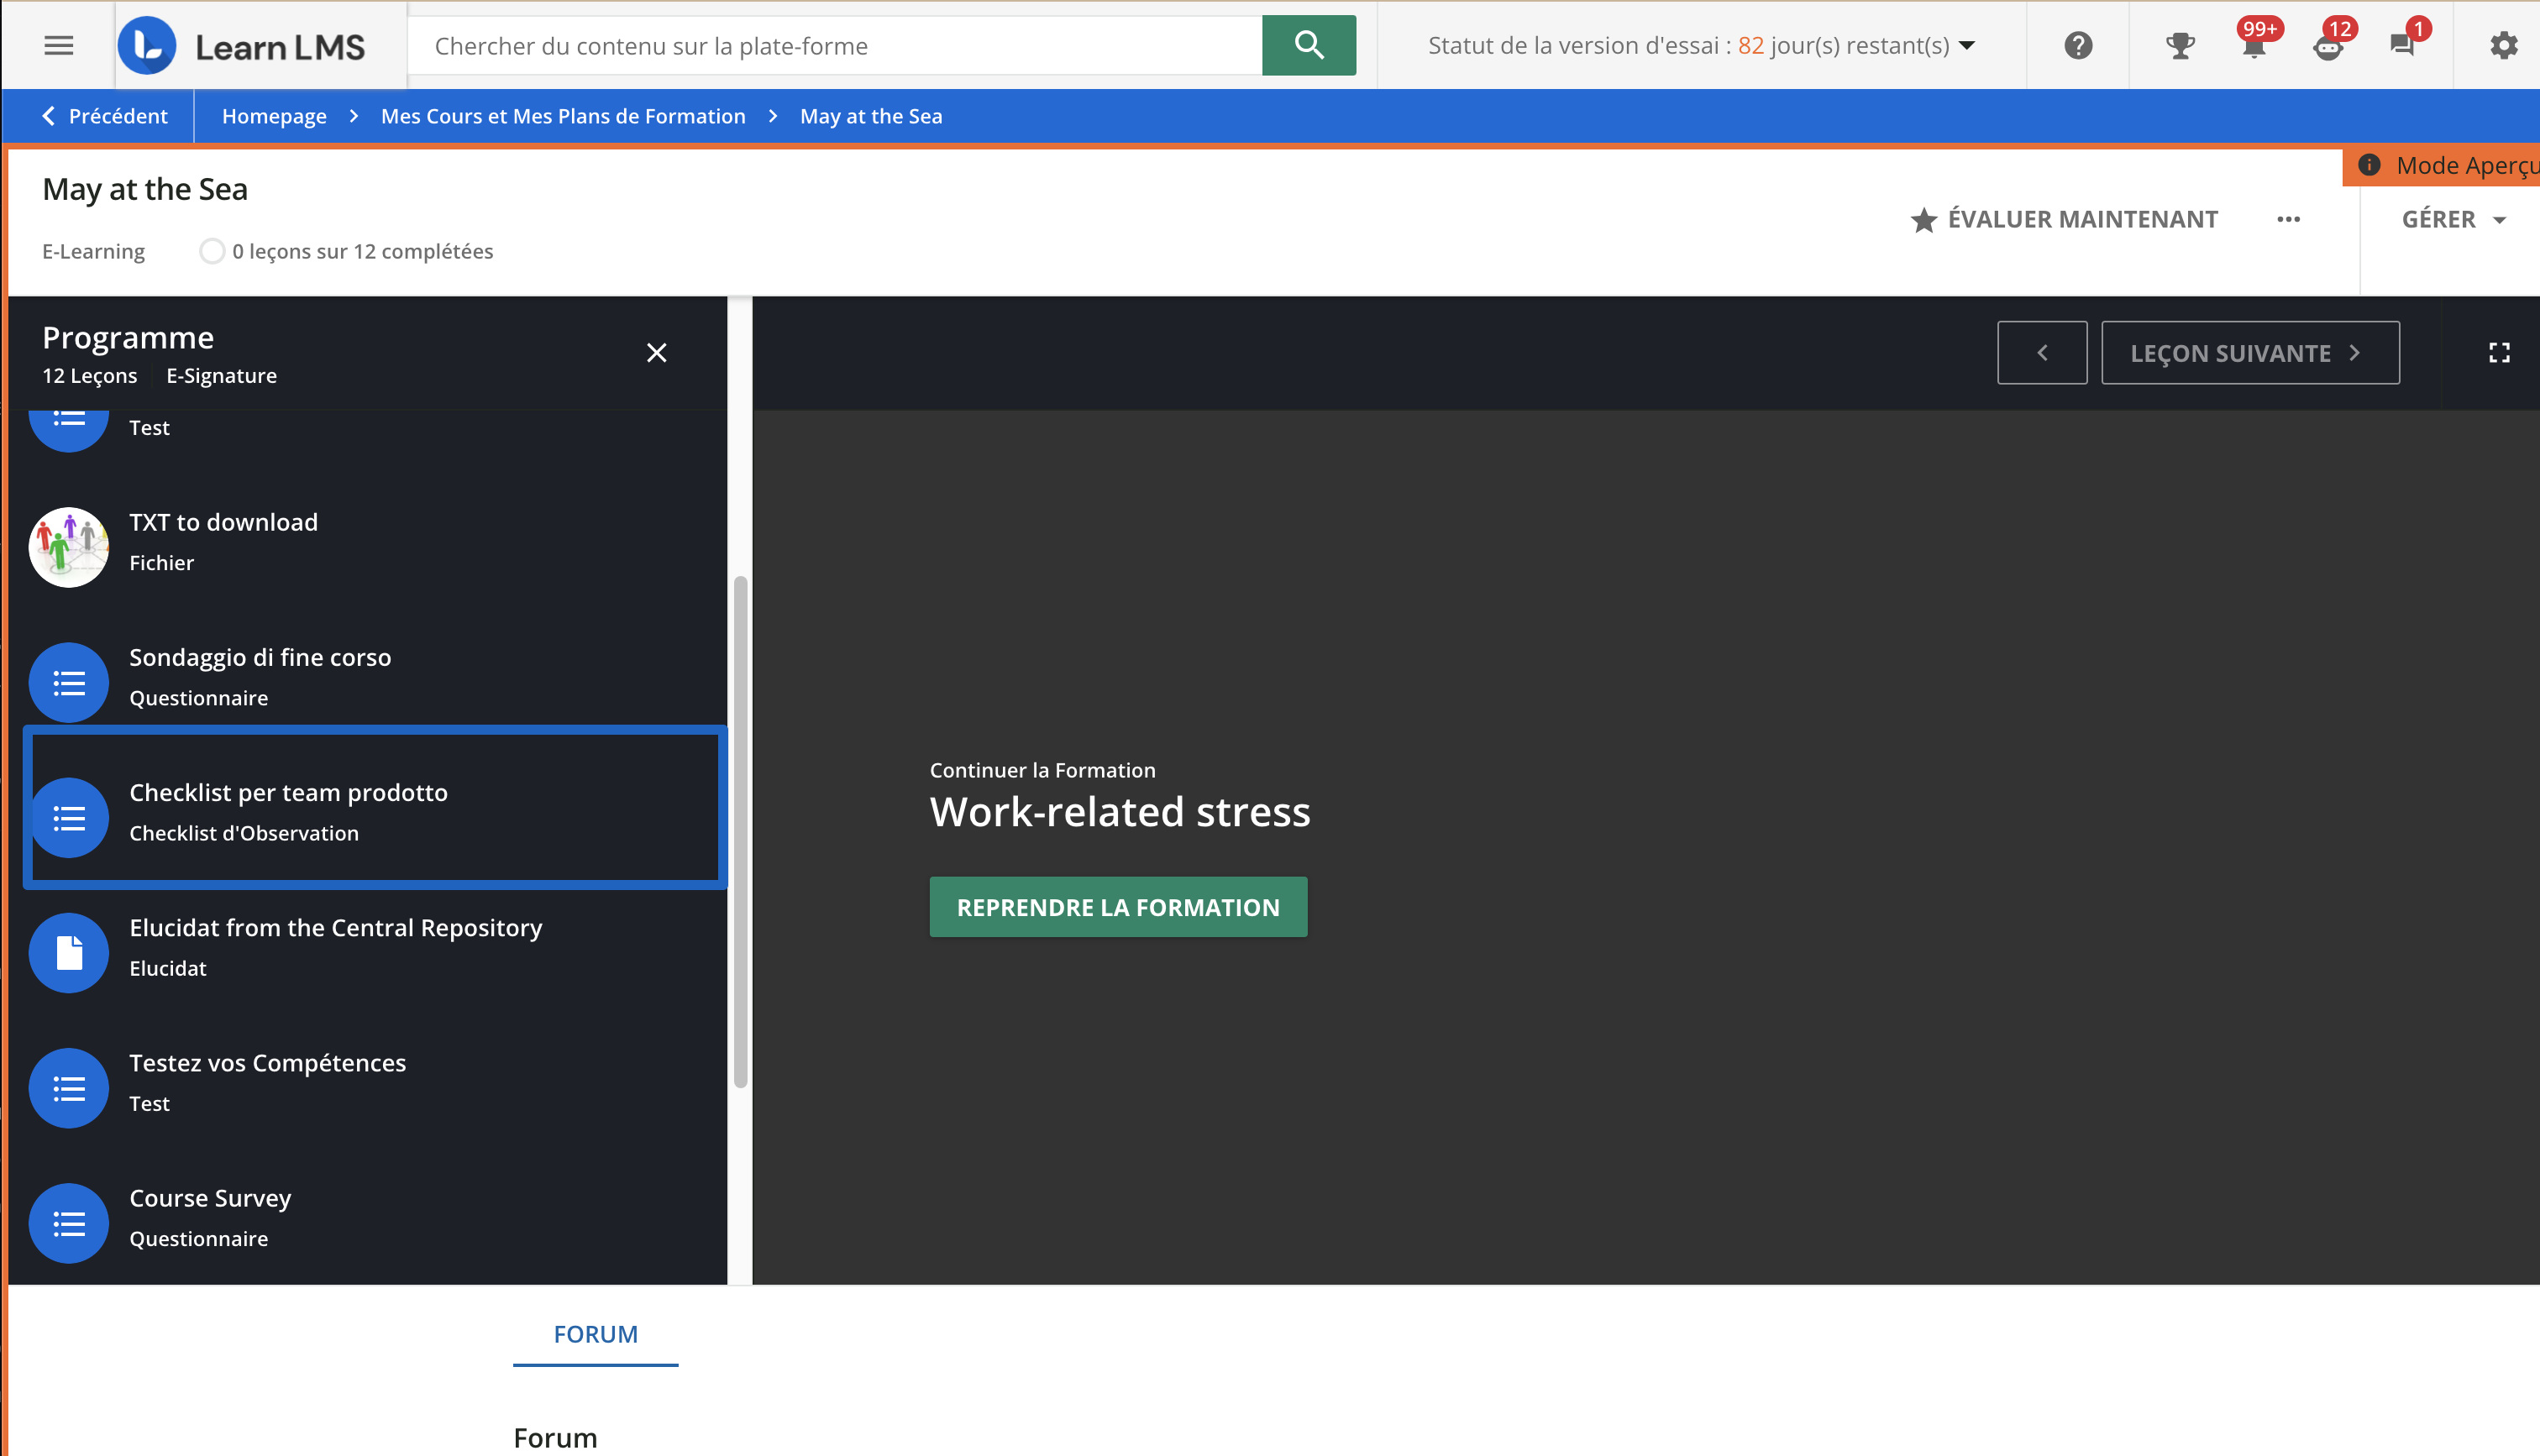Open the chat messages icon
Image resolution: width=2540 pixels, height=1456 pixels.
tap(2402, 46)
